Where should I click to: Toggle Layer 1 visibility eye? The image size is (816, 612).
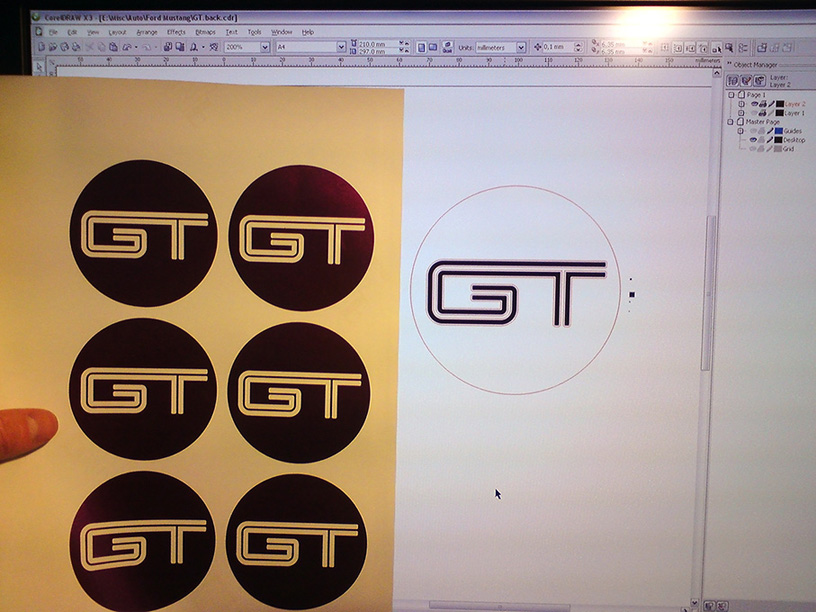click(x=754, y=113)
